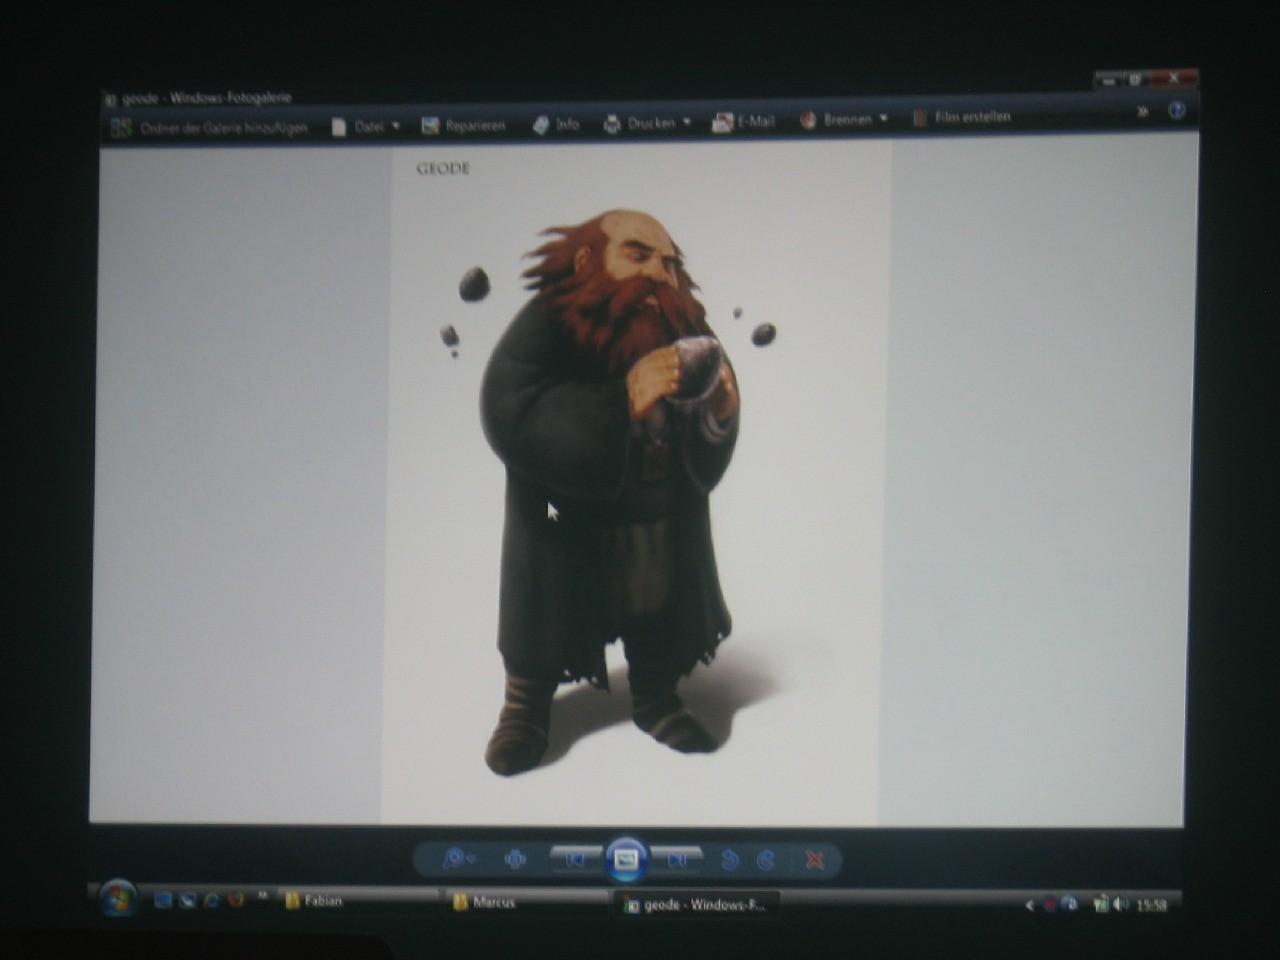Rotate the photo counterclockwise

click(x=729, y=860)
